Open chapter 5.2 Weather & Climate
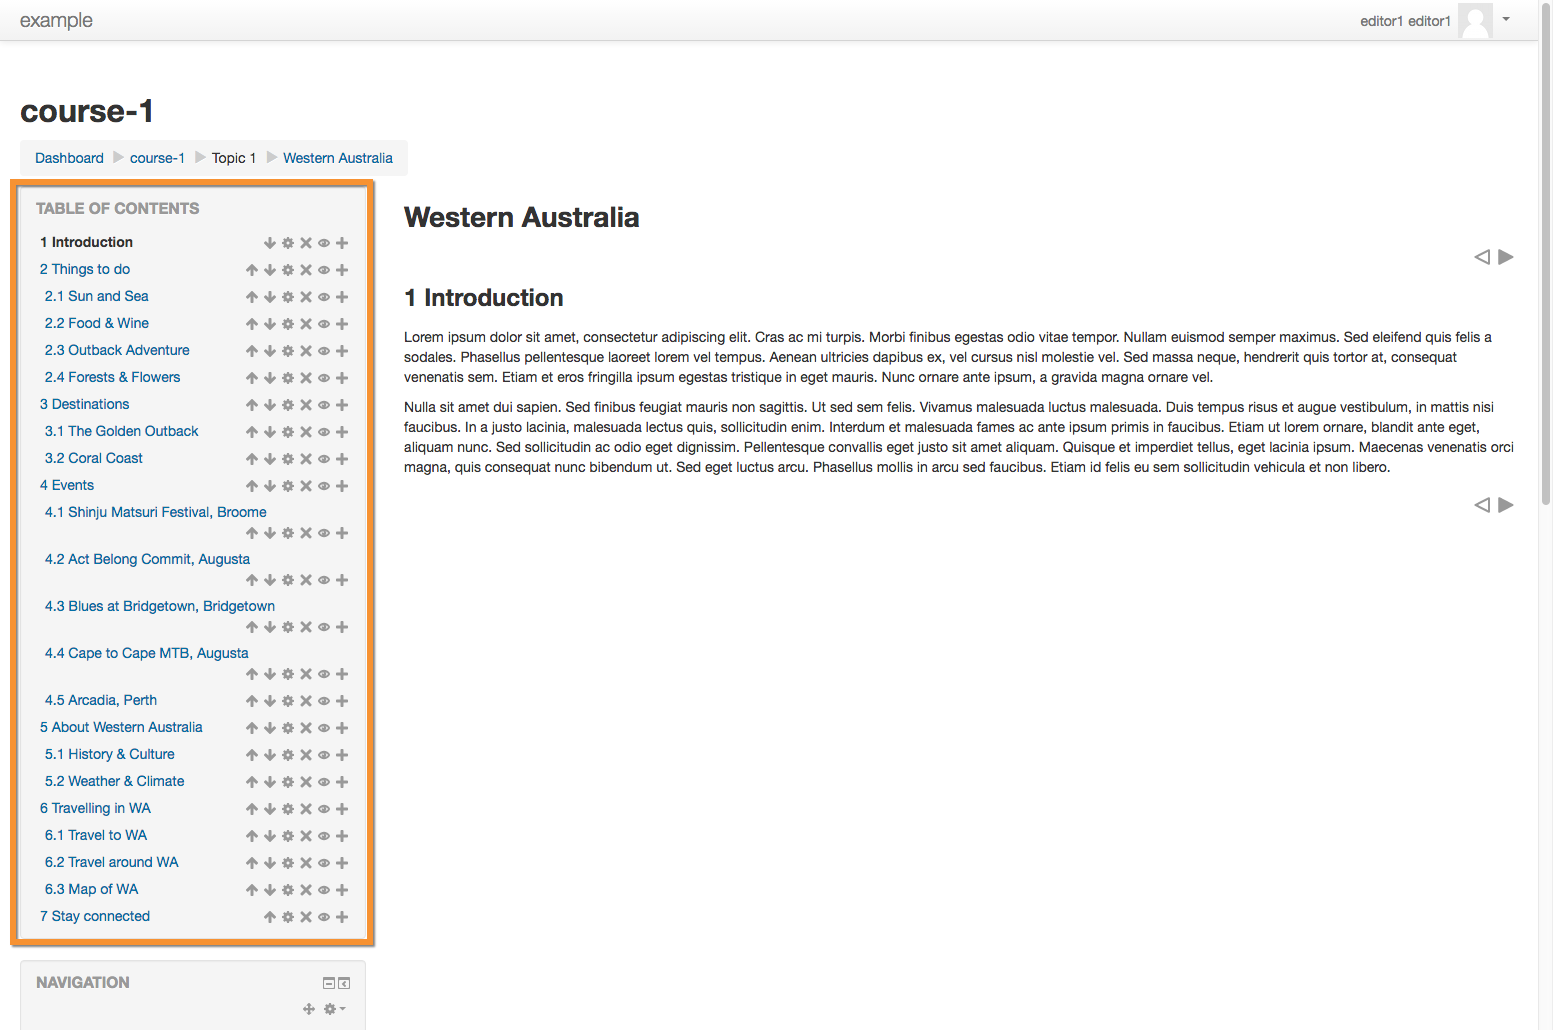The height and width of the screenshot is (1030, 1553). click(115, 781)
